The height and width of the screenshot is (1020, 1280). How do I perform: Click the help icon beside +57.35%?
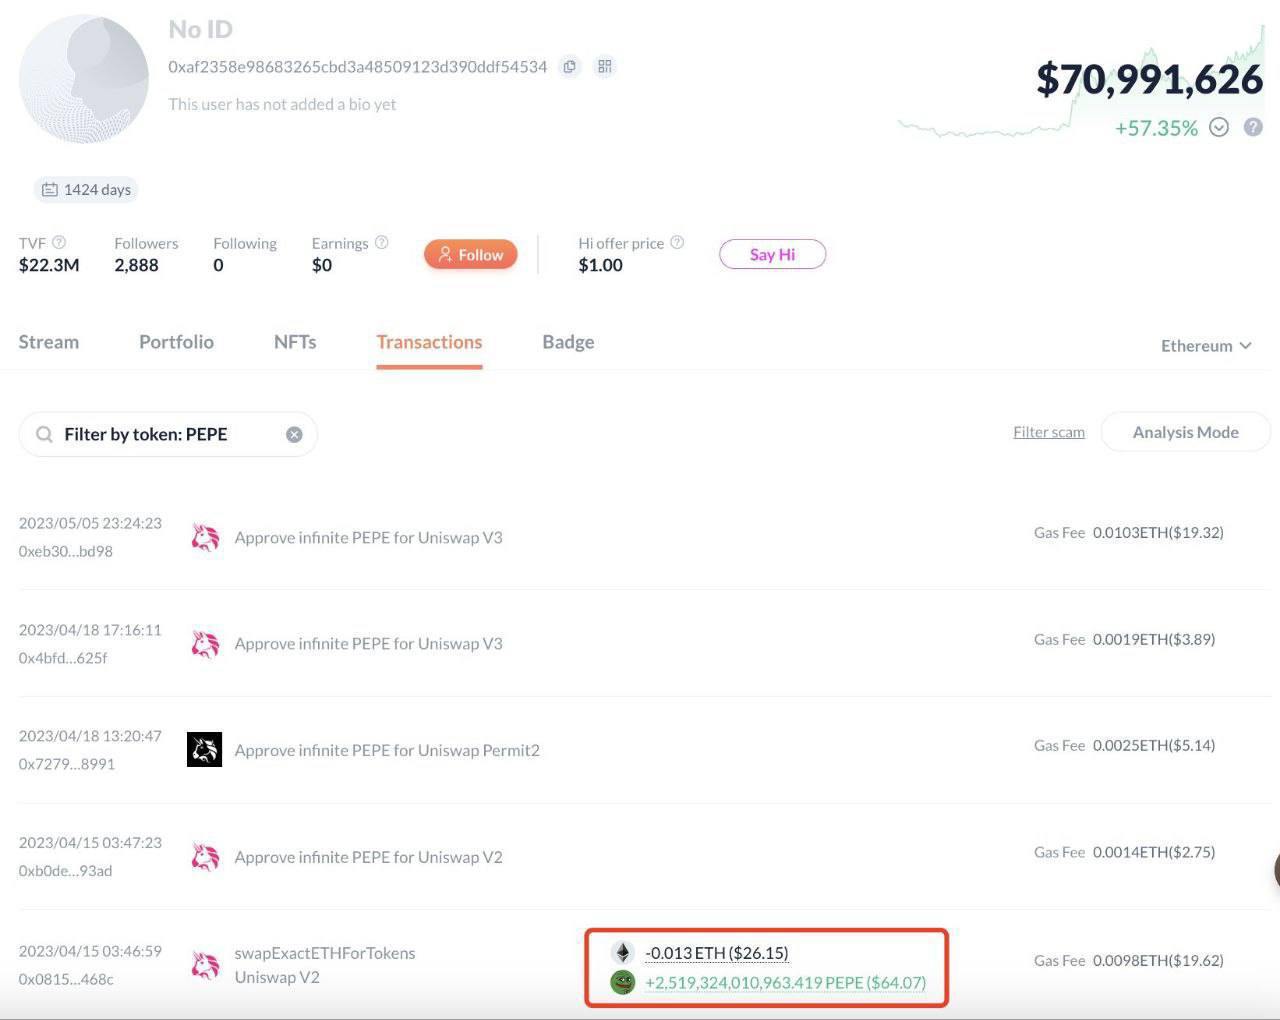click(1252, 127)
